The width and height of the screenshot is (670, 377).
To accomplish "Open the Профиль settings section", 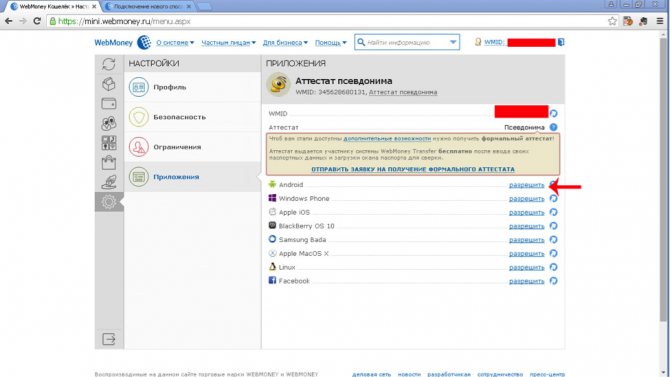I will [x=193, y=87].
